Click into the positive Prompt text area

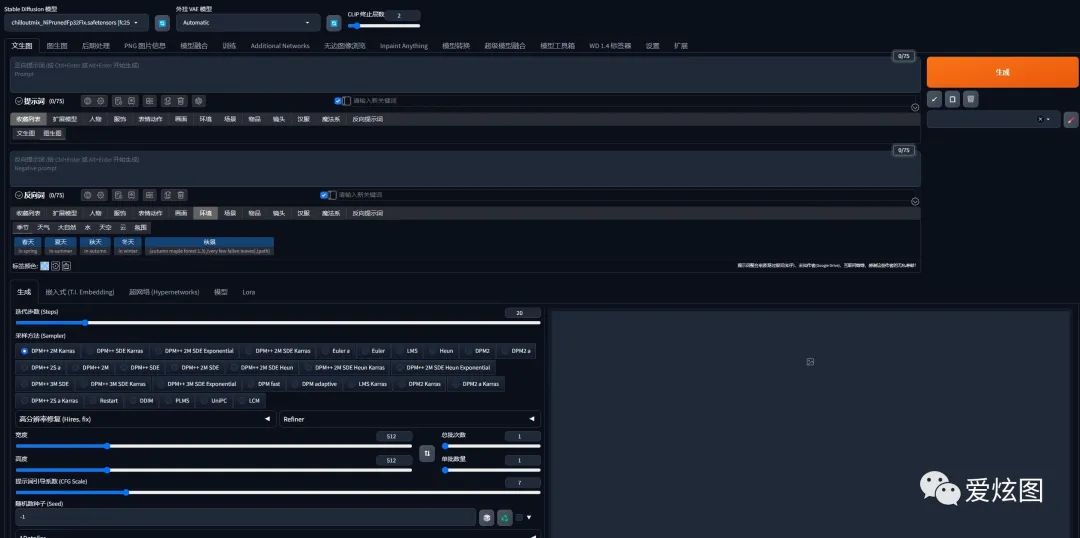465,74
